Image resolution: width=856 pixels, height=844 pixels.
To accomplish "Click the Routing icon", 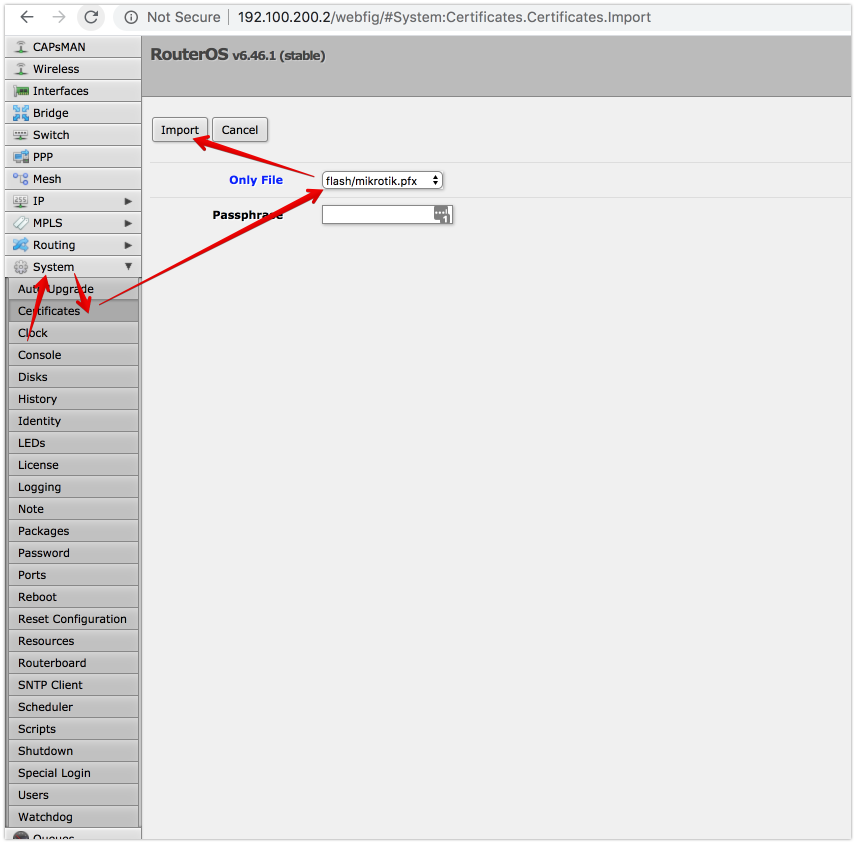I will pyautogui.click(x=21, y=245).
